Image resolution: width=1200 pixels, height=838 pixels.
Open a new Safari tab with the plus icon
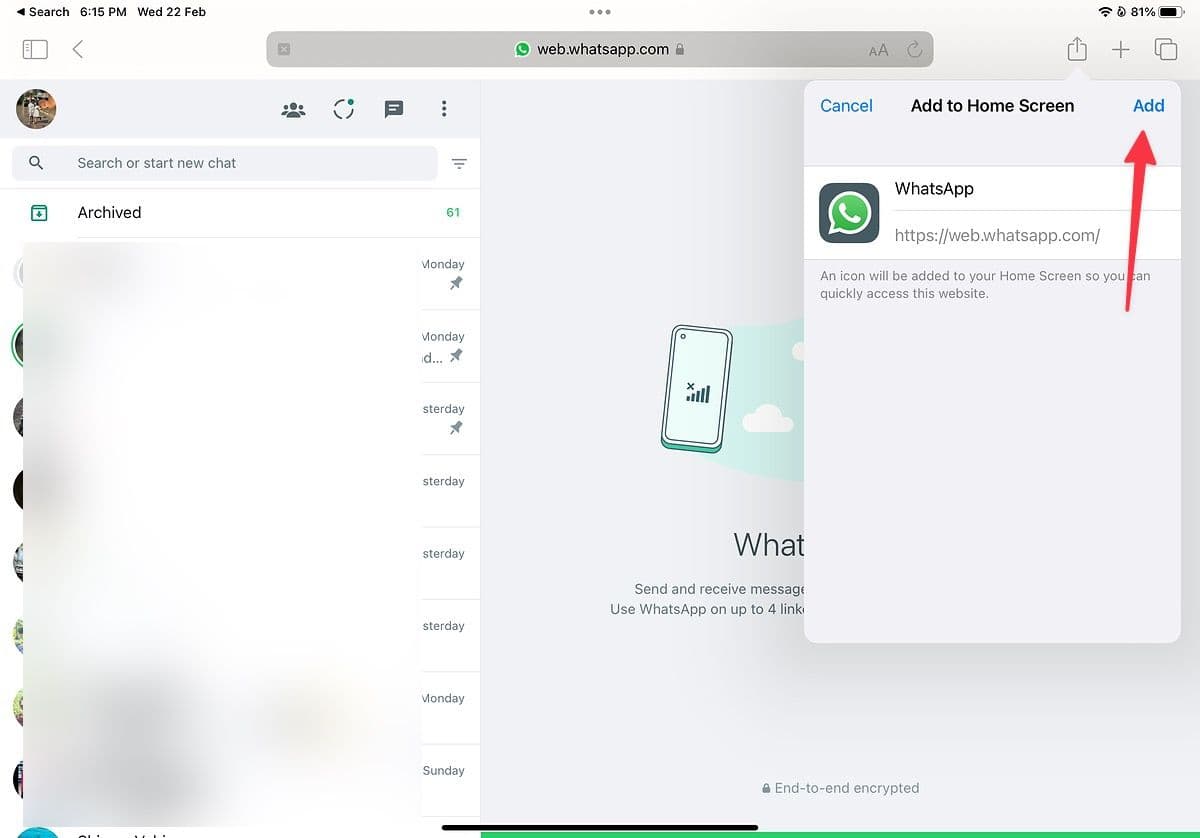pos(1121,48)
